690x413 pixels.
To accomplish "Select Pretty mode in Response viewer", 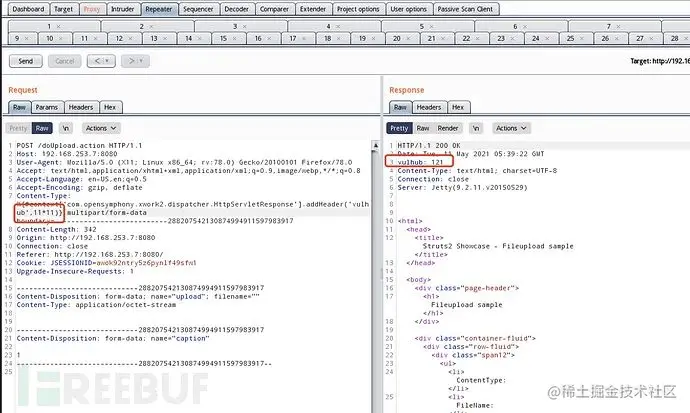I will (x=399, y=128).
